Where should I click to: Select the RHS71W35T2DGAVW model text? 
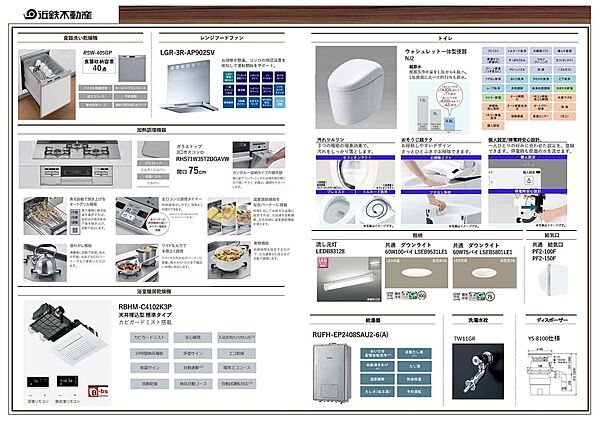click(x=202, y=159)
